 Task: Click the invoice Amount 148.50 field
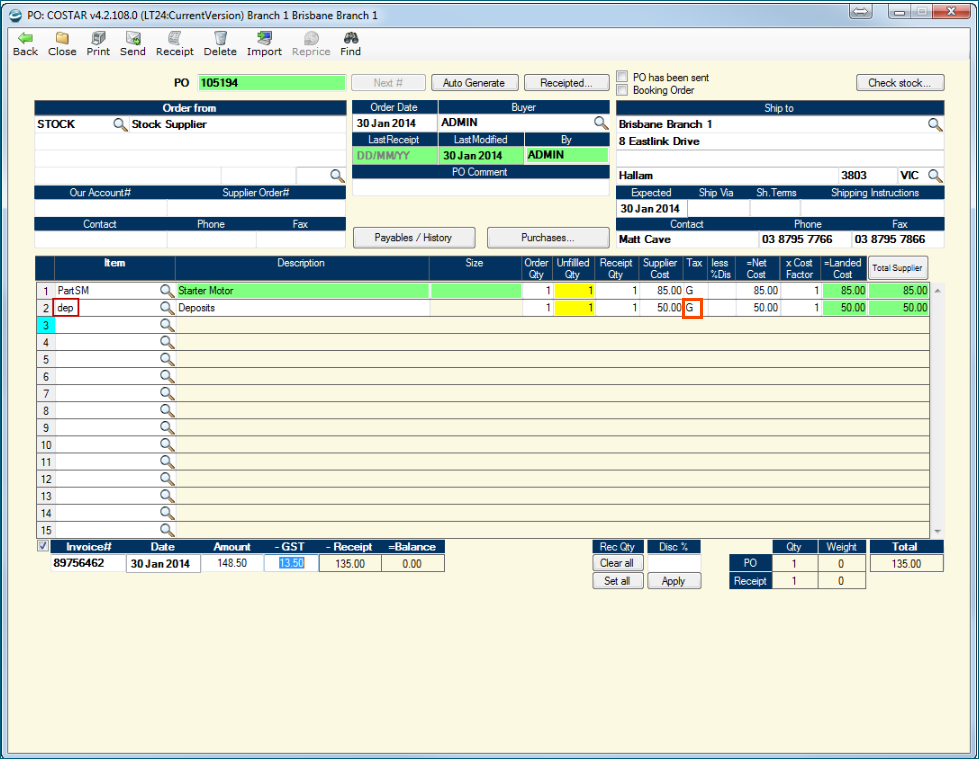(x=232, y=564)
